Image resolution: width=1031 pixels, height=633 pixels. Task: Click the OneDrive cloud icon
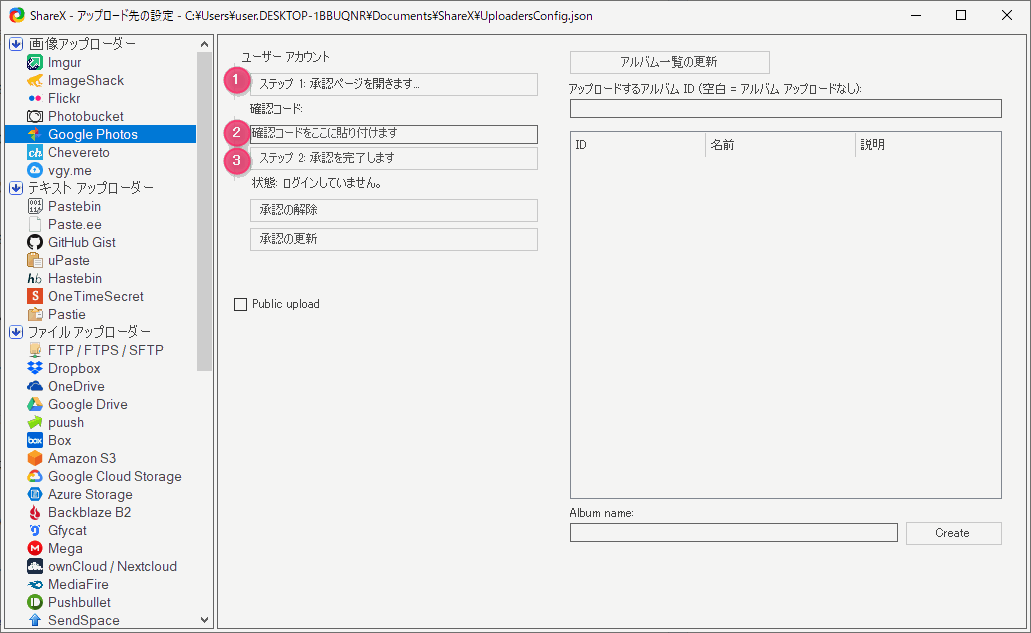[35, 387]
